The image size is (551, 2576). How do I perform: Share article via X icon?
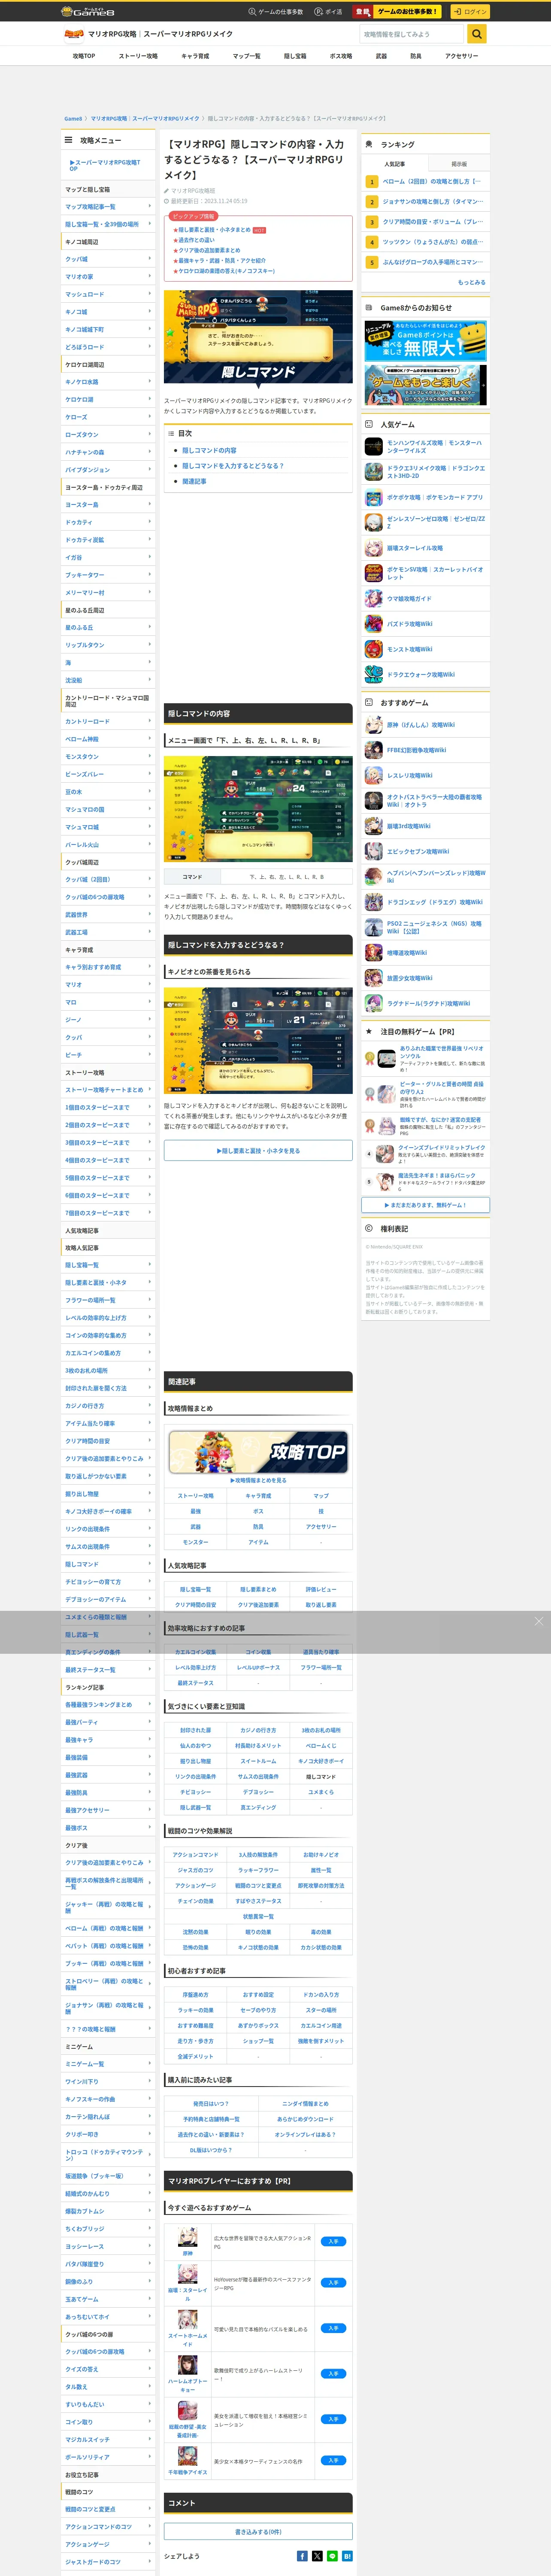pos(317,2556)
